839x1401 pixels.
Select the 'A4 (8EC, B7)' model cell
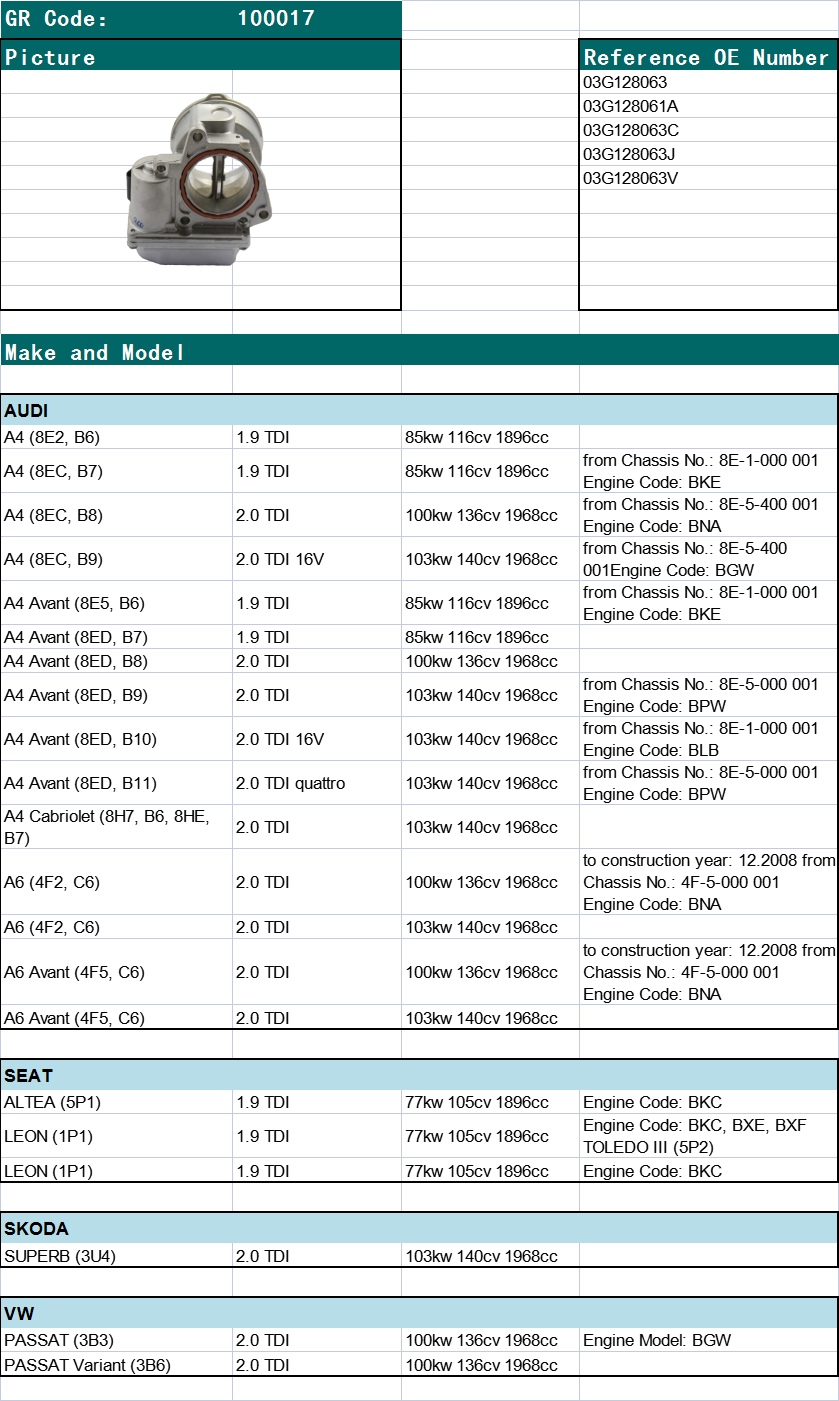pos(116,471)
